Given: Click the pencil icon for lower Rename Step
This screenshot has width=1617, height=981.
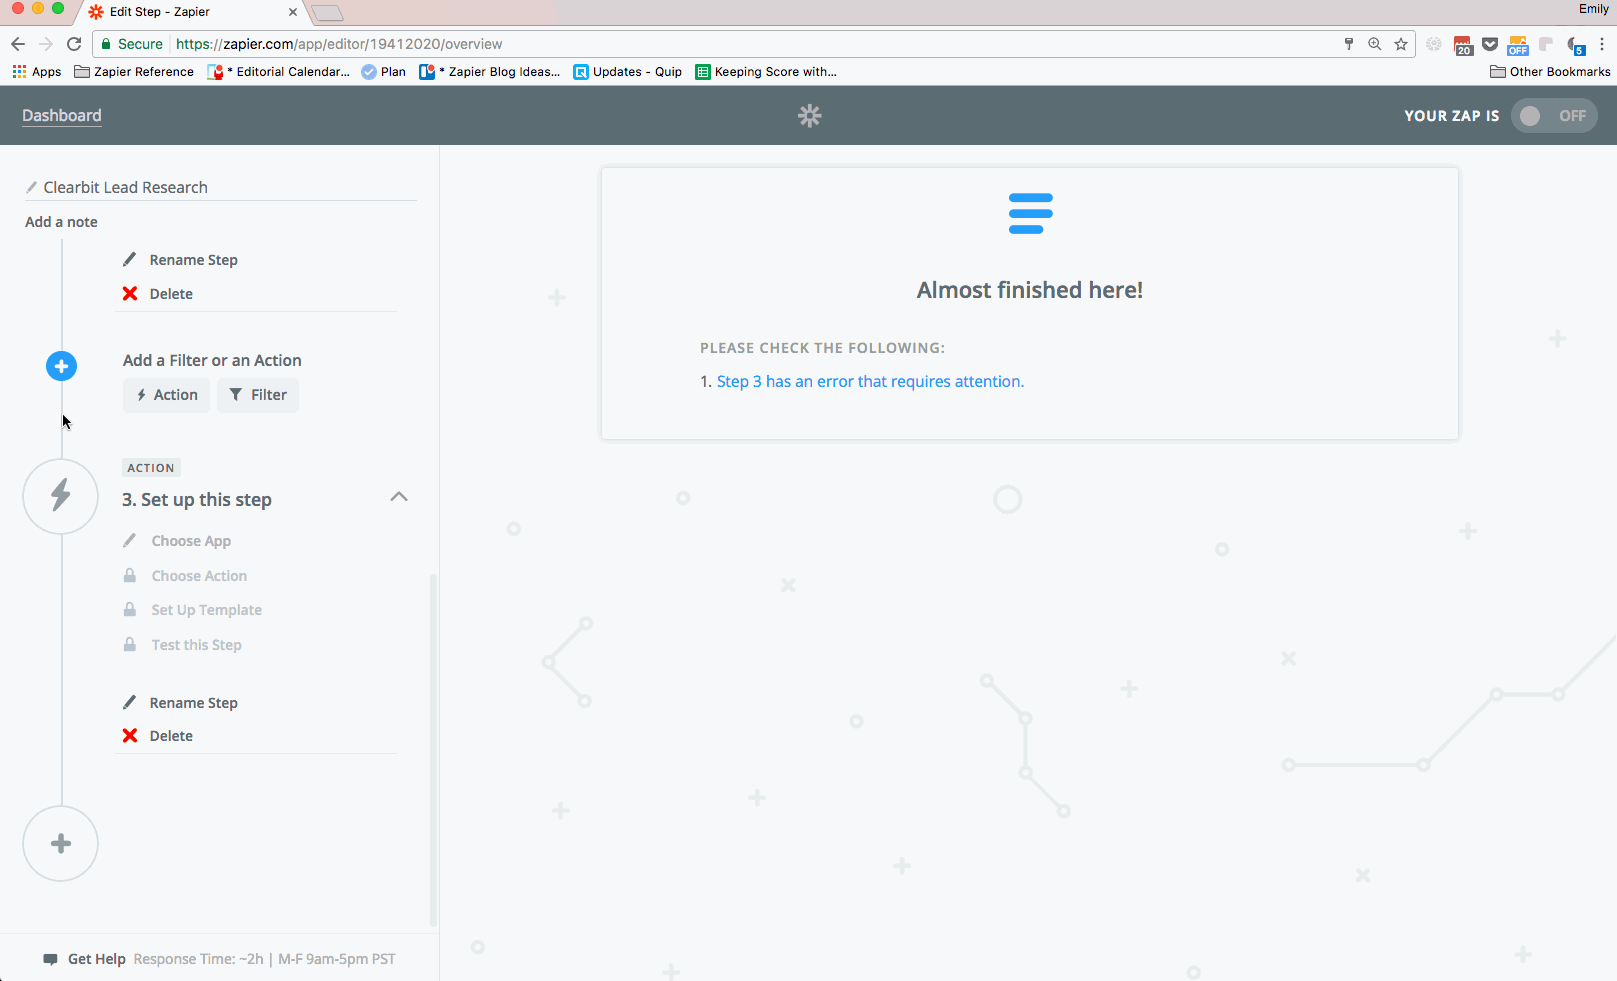Looking at the screenshot, I should (x=130, y=702).
